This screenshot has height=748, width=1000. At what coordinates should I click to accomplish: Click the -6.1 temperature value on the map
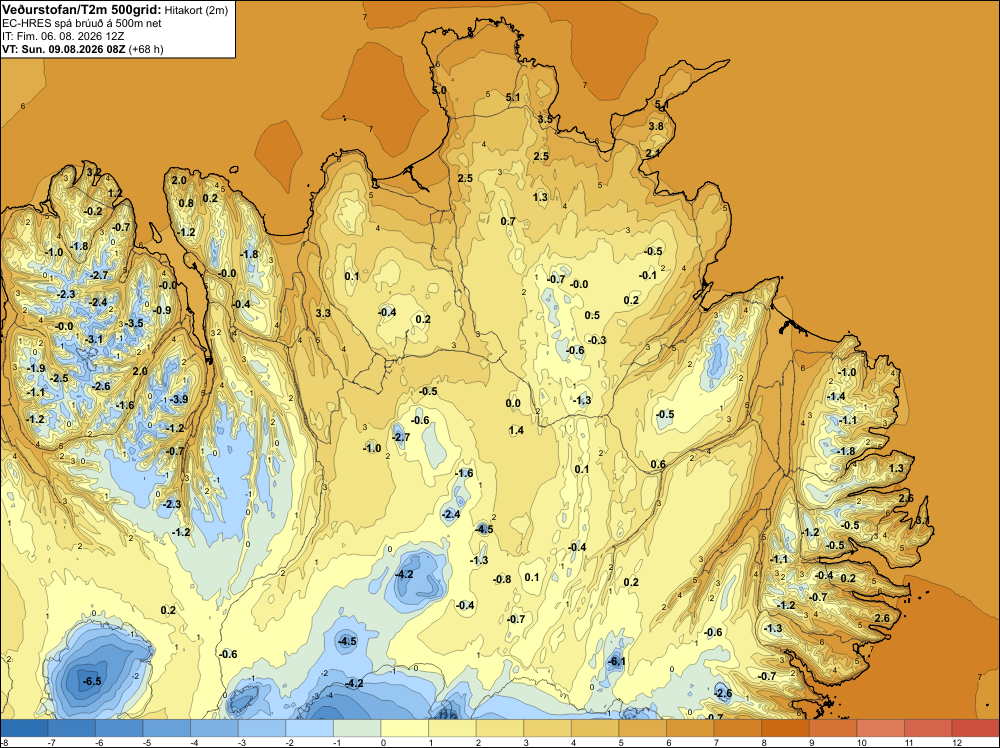617,661
